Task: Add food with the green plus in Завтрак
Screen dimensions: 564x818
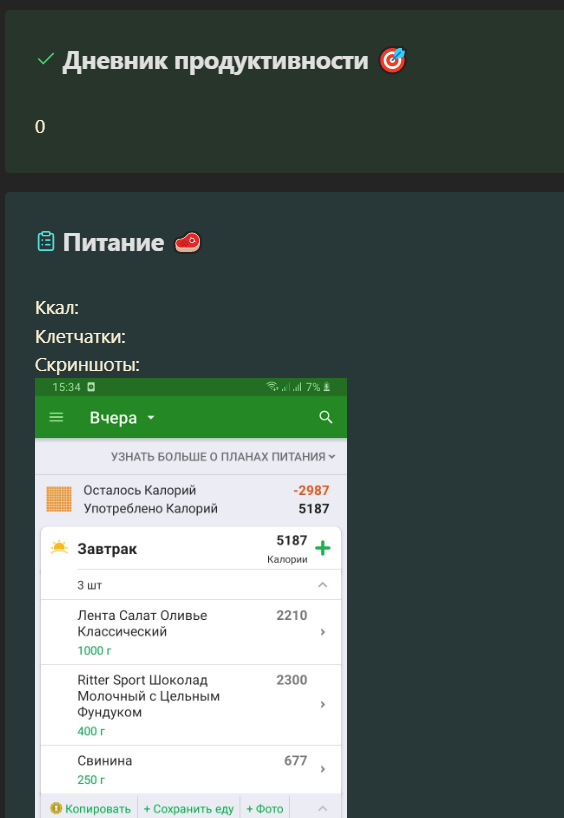Action: click(322, 548)
